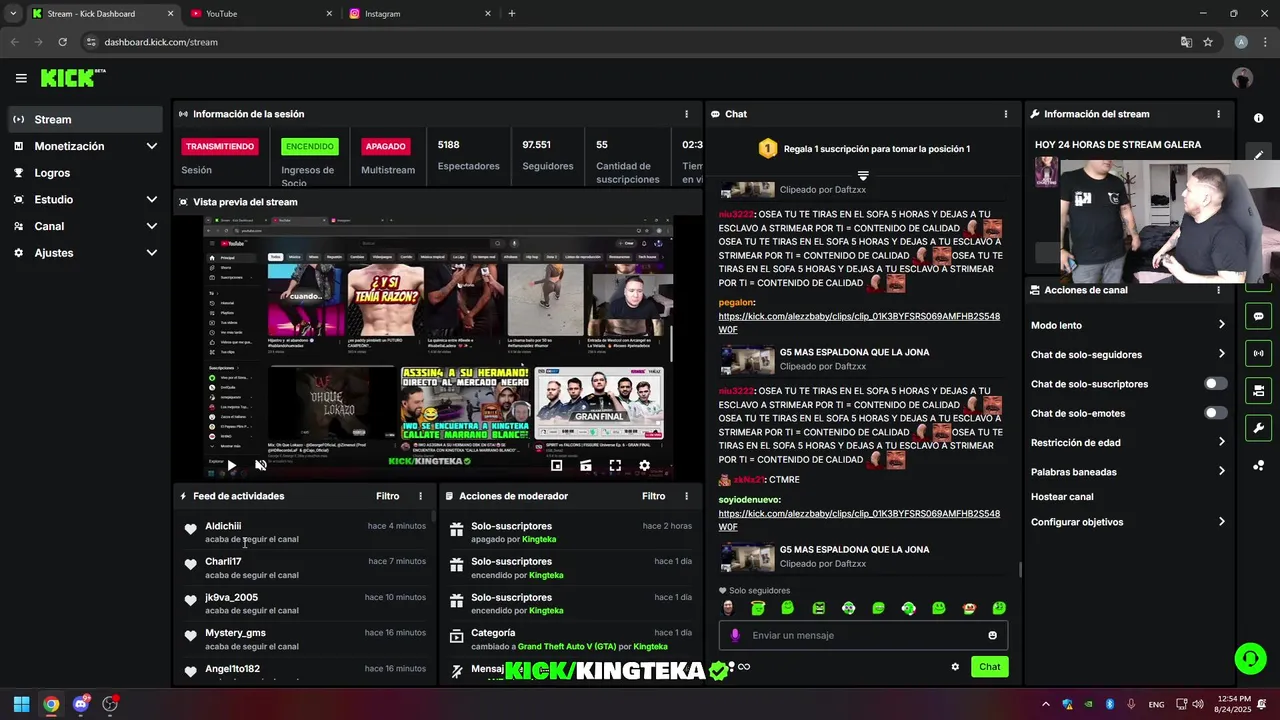Select the monkey emote in the quick emotes
The width and height of the screenshot is (1280, 720).
click(968, 608)
